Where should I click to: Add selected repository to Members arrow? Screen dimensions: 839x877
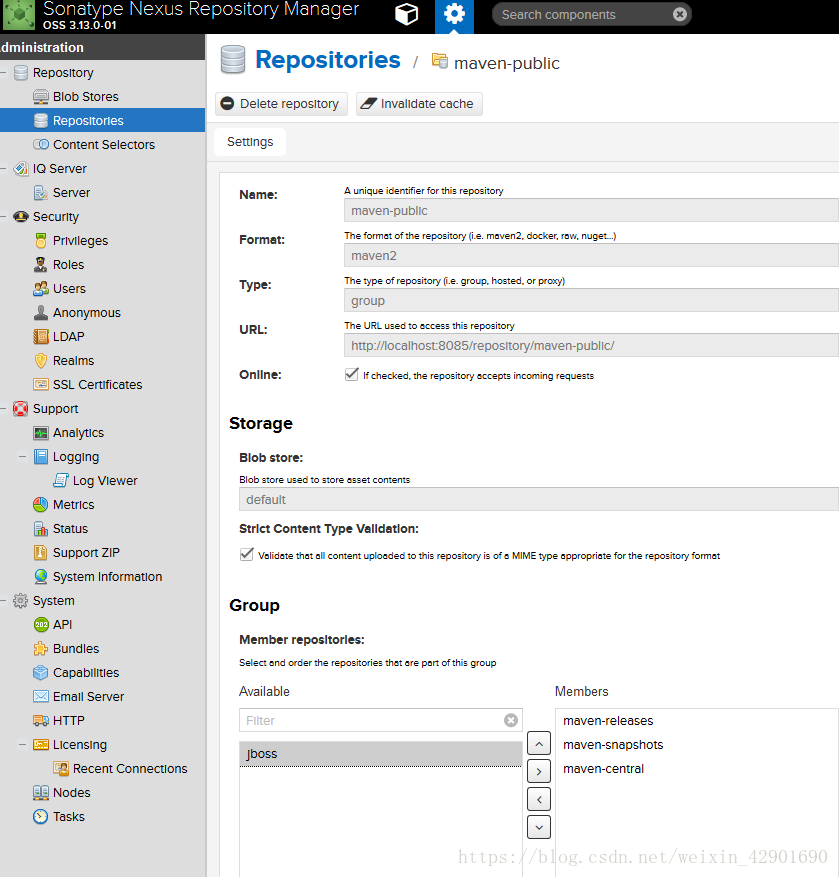[x=539, y=771]
